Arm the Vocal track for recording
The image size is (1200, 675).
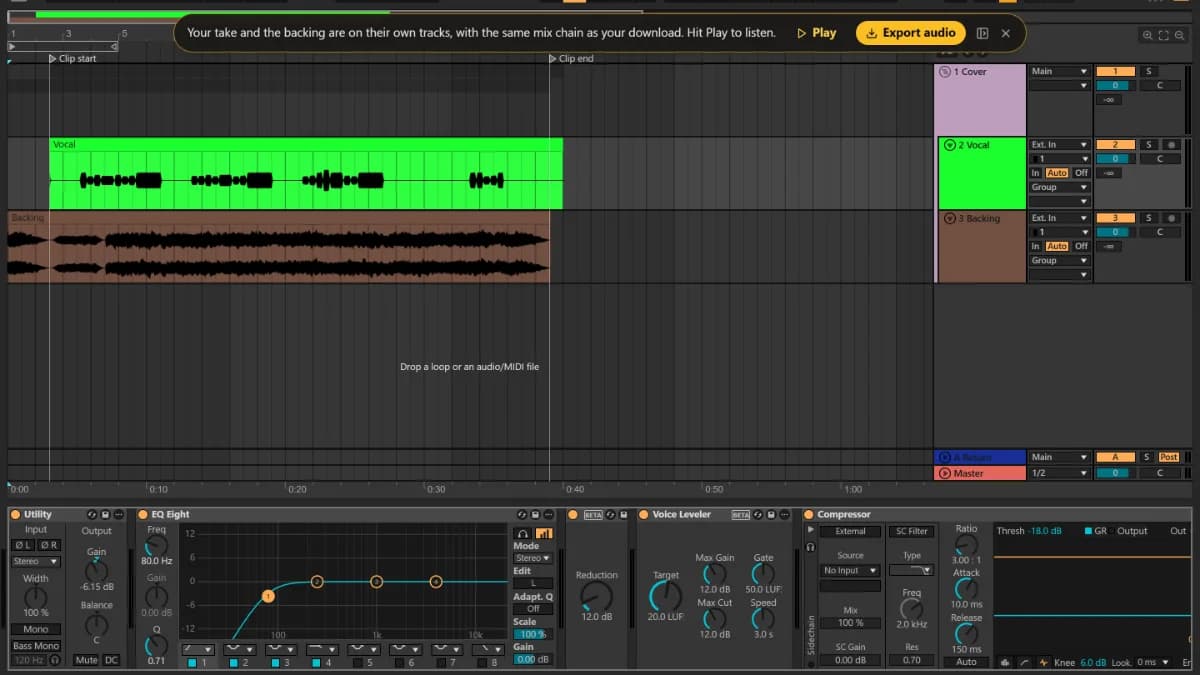[x=1170, y=144]
